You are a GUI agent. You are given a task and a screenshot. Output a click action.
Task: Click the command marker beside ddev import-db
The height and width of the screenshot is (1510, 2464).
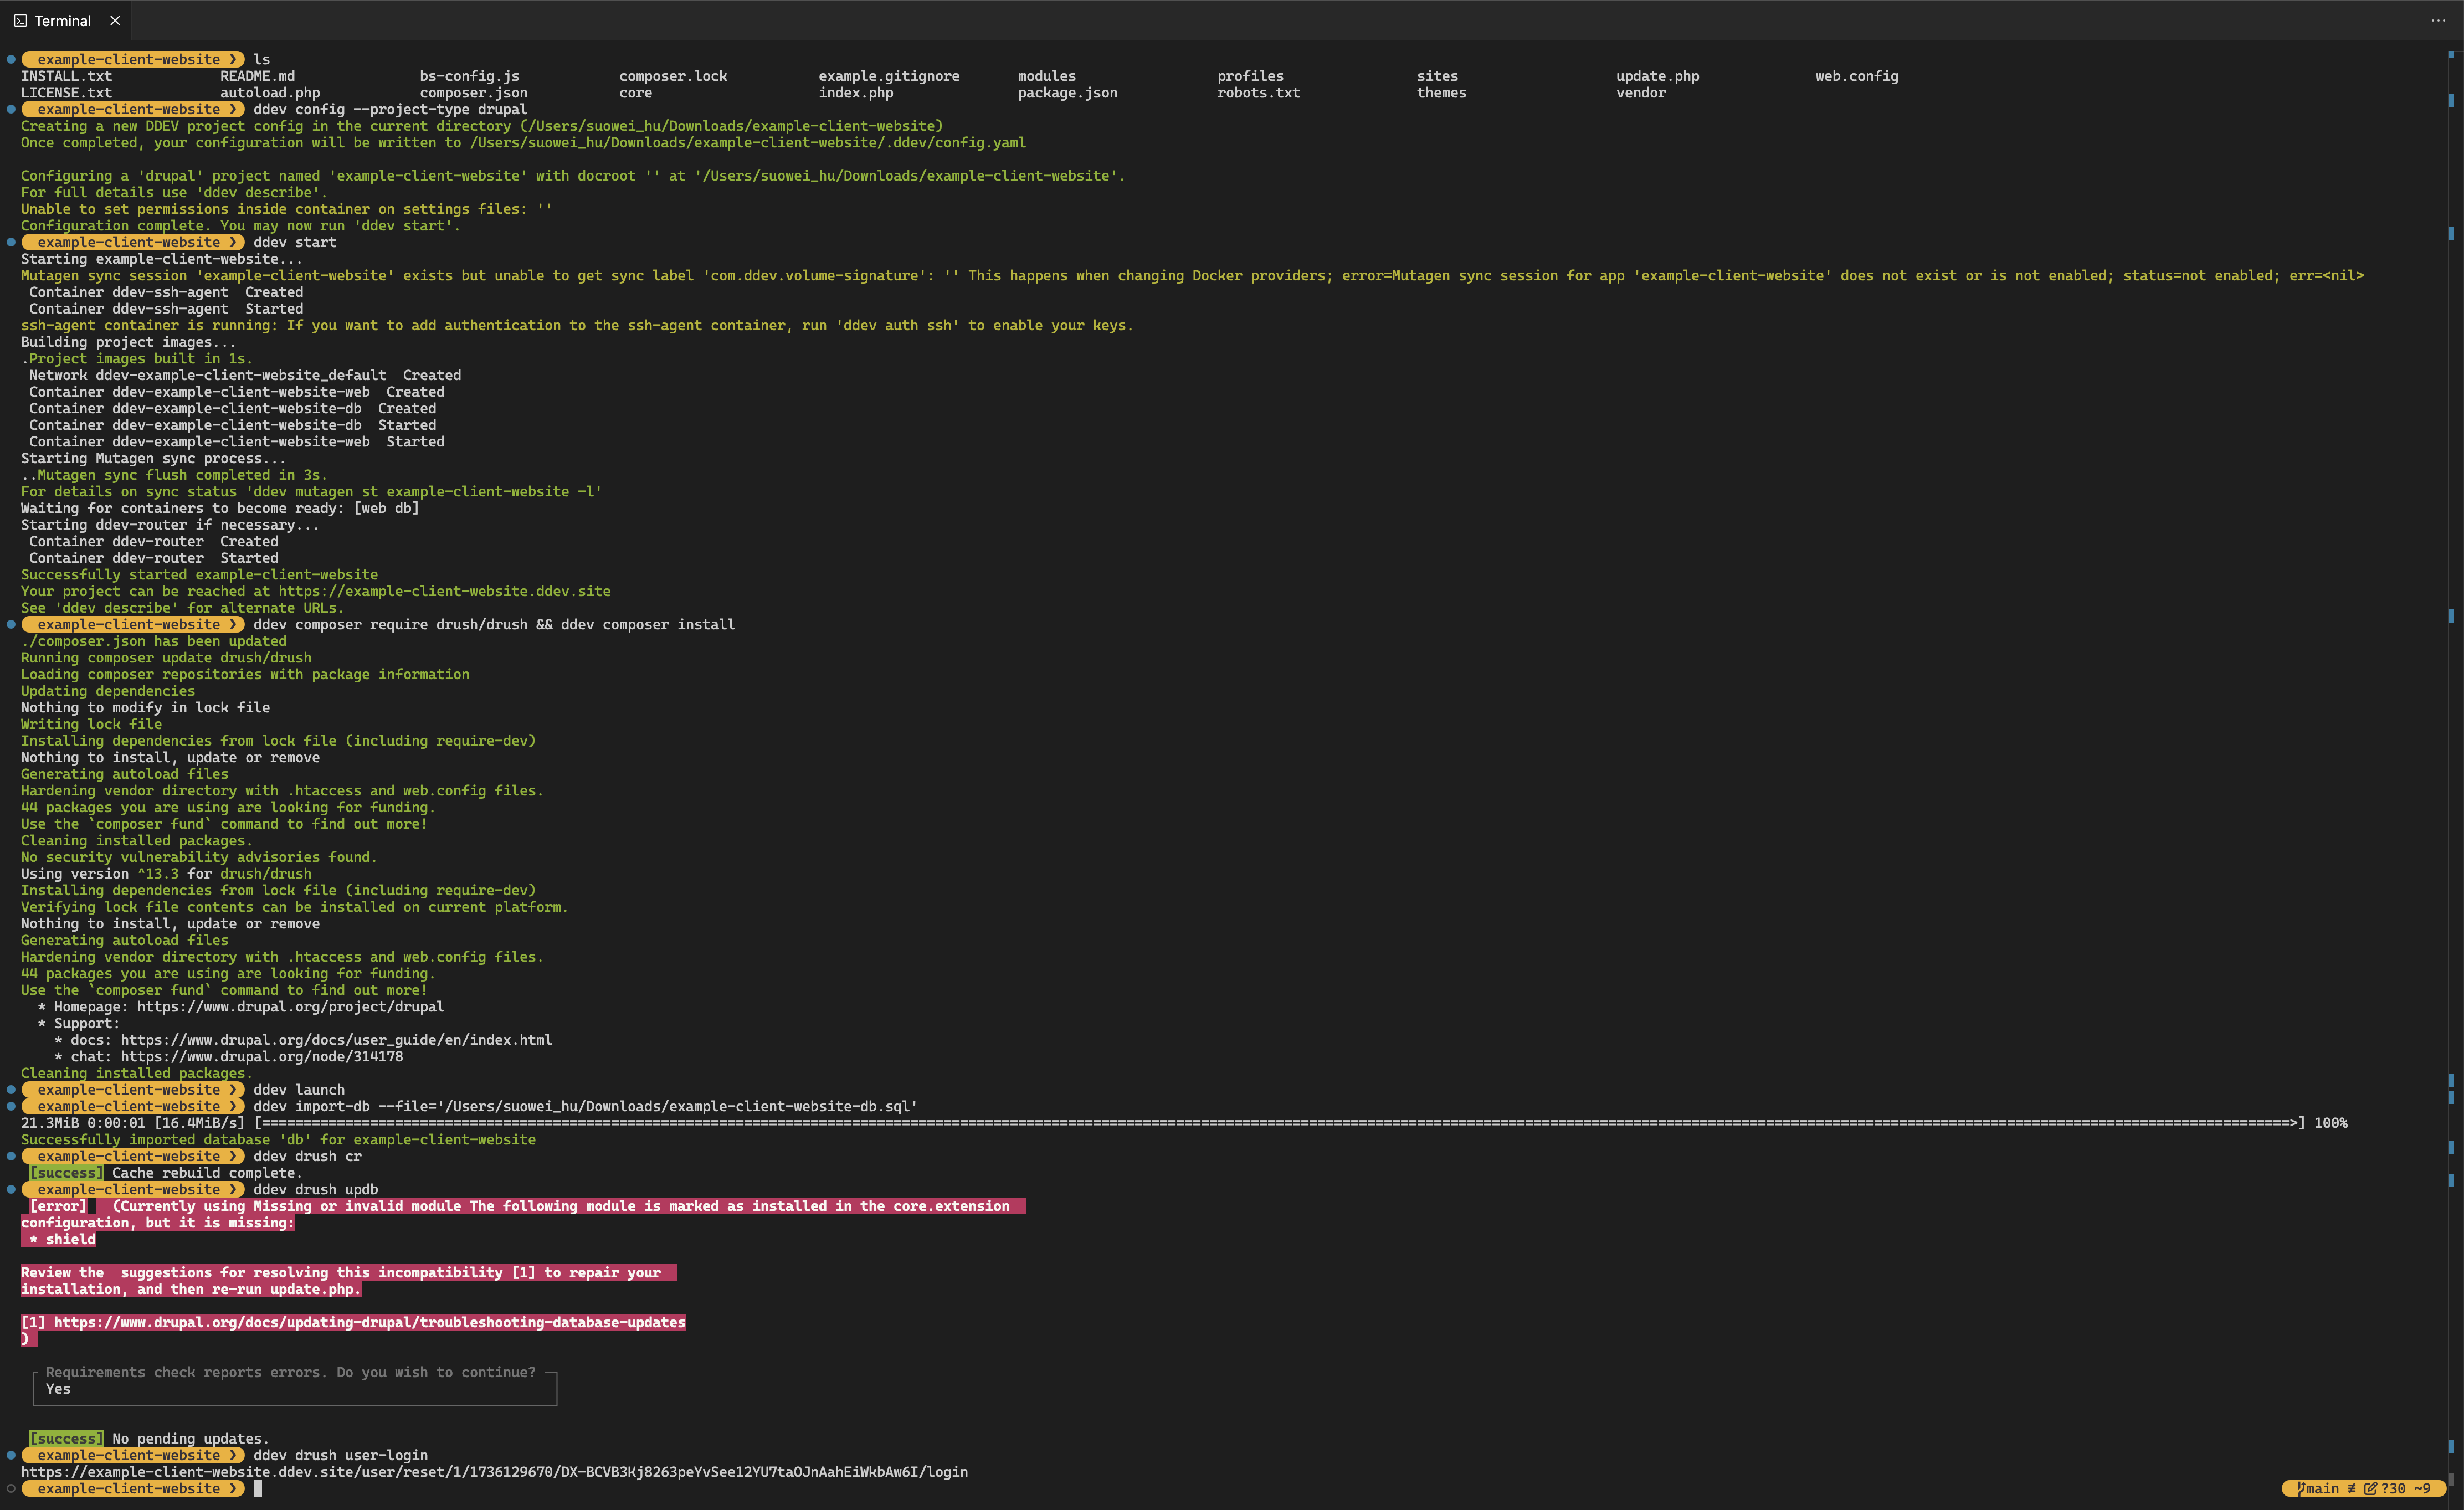(x=11, y=1106)
